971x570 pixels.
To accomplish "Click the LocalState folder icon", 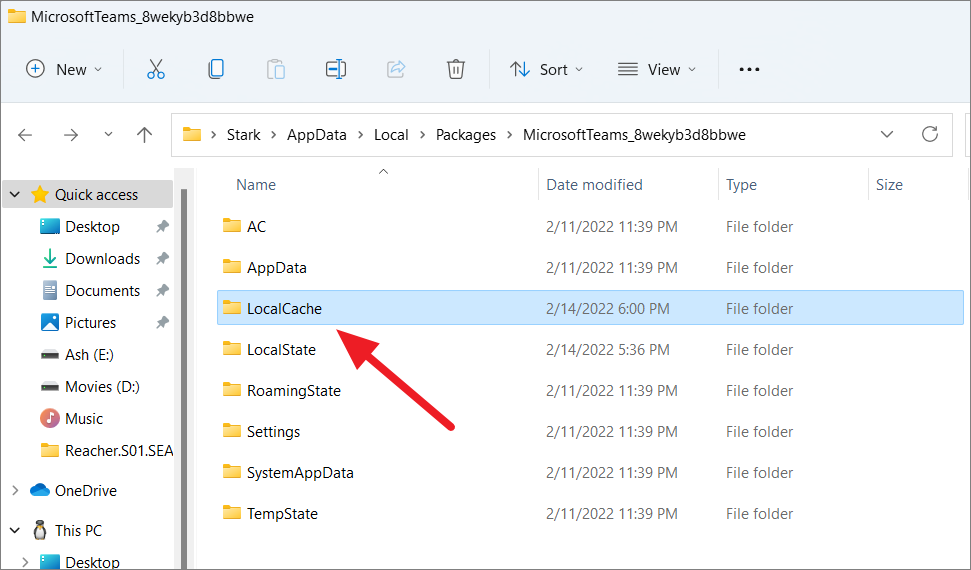I will [232, 348].
